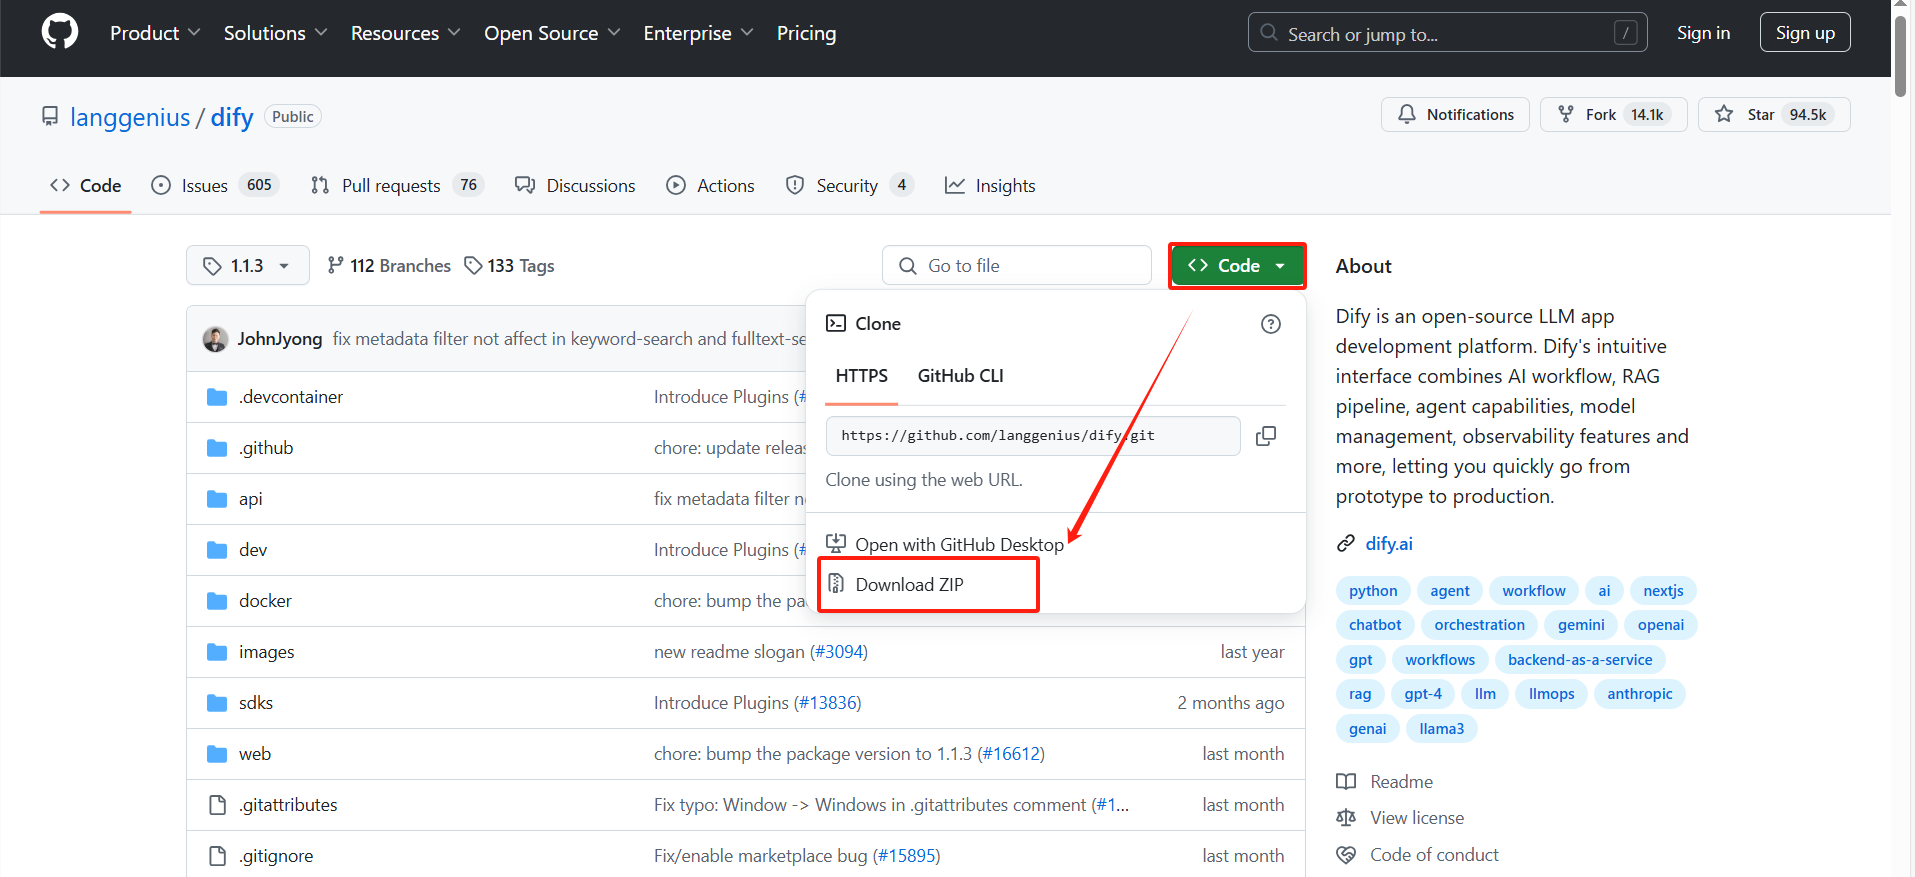Screen dimensions: 1915x877
Task: Click the python topic tag
Action: (x=1373, y=591)
